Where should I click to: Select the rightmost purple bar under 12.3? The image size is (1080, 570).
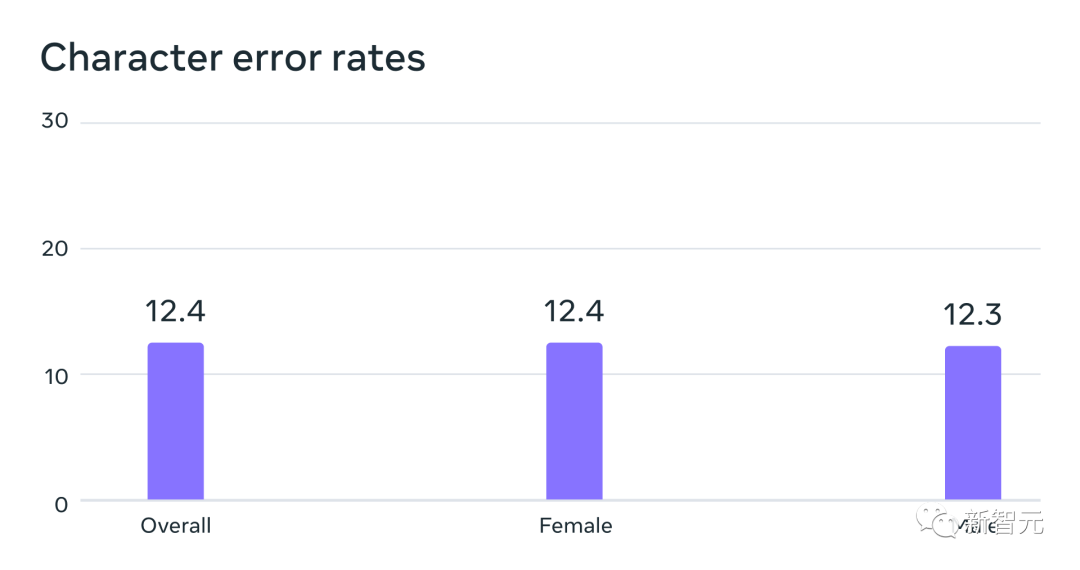point(972,423)
